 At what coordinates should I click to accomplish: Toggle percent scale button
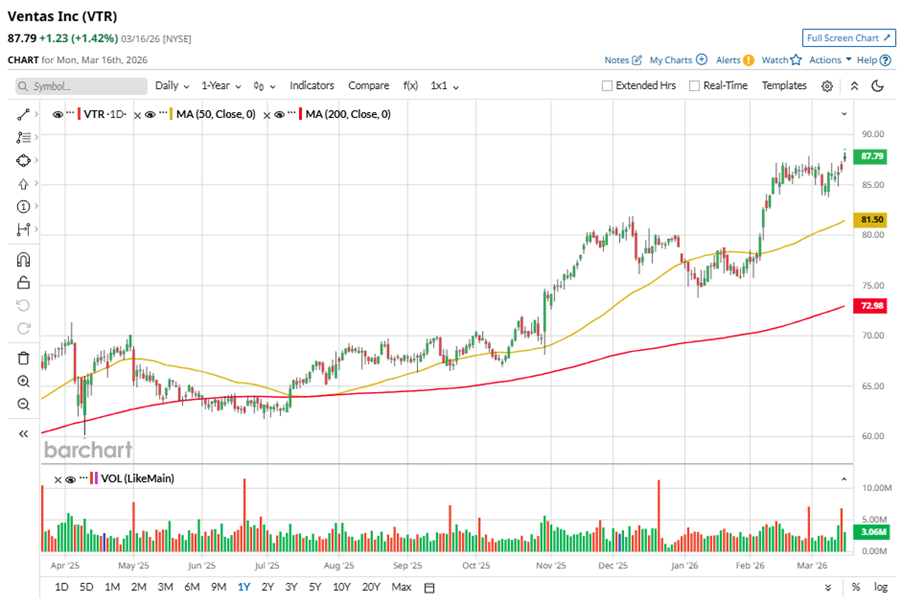[856, 587]
